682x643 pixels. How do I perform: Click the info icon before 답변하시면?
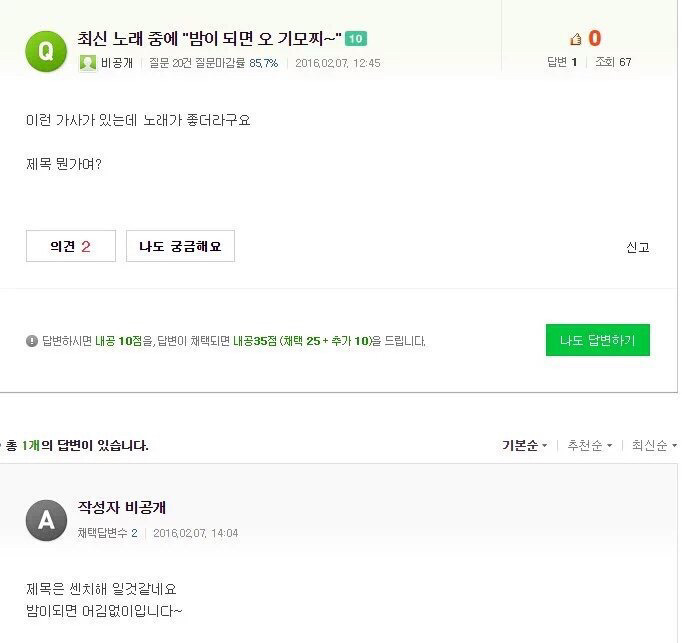32,341
